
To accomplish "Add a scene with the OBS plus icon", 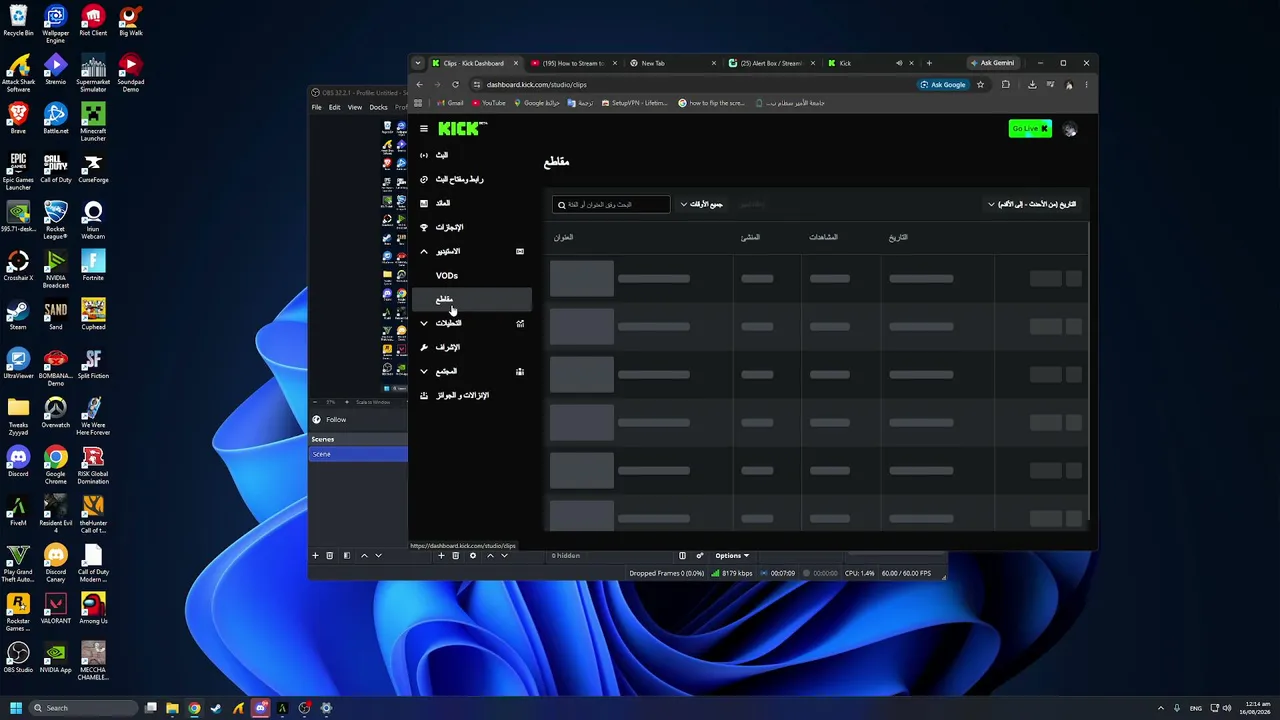I will coord(315,556).
